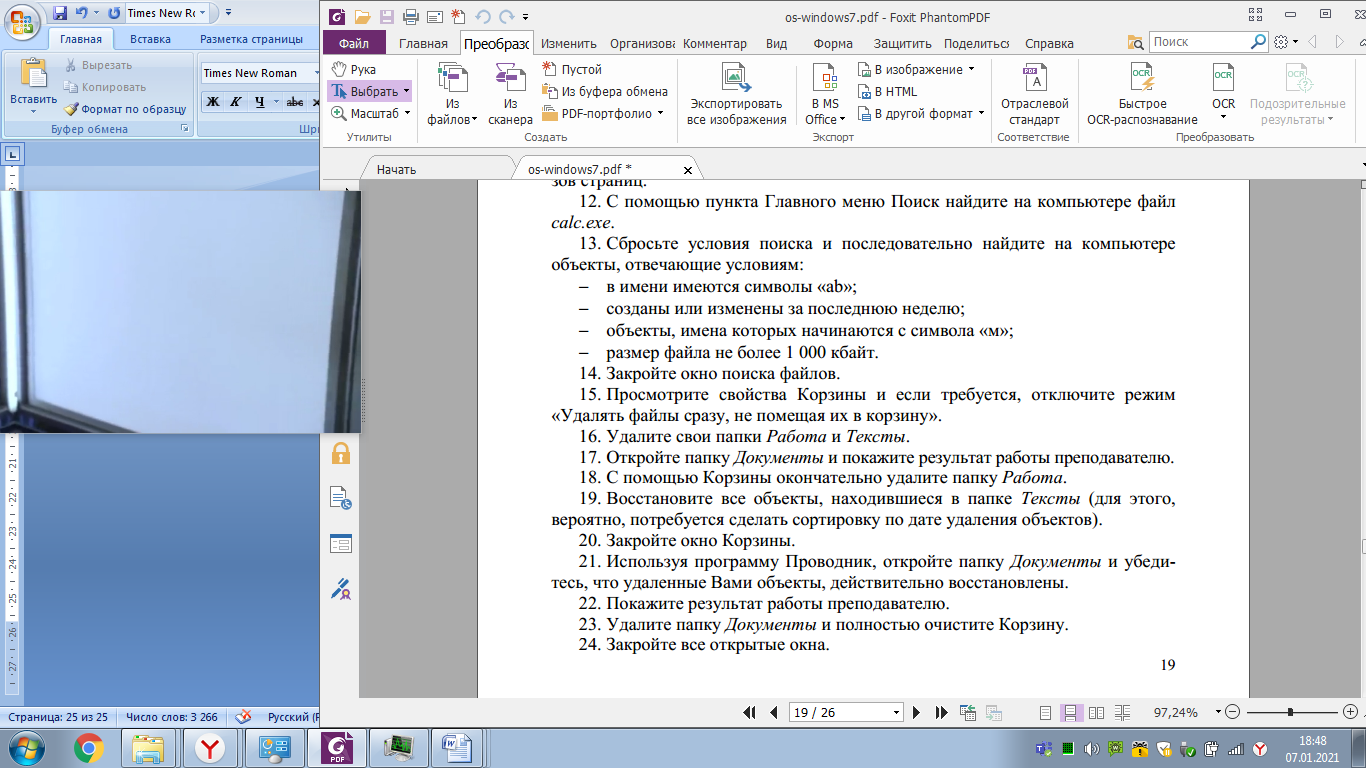
Task: Select continuous page view mode
Action: [1070, 713]
